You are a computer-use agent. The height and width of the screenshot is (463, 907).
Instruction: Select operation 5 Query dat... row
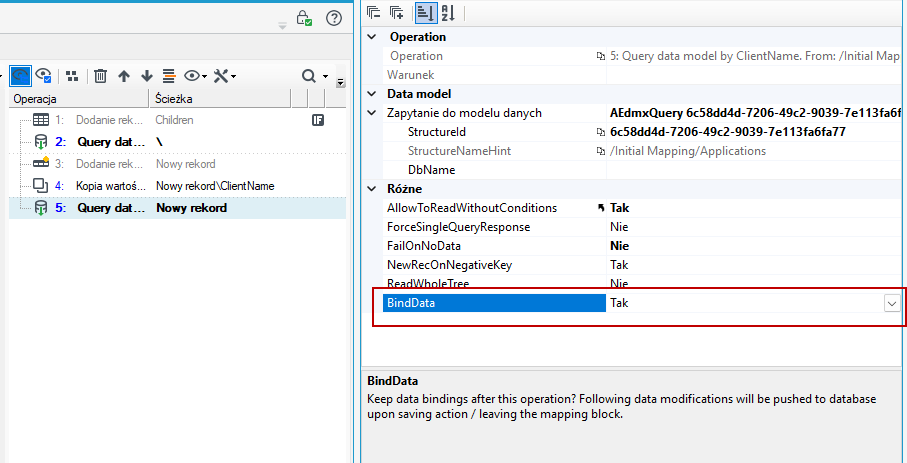[178, 208]
